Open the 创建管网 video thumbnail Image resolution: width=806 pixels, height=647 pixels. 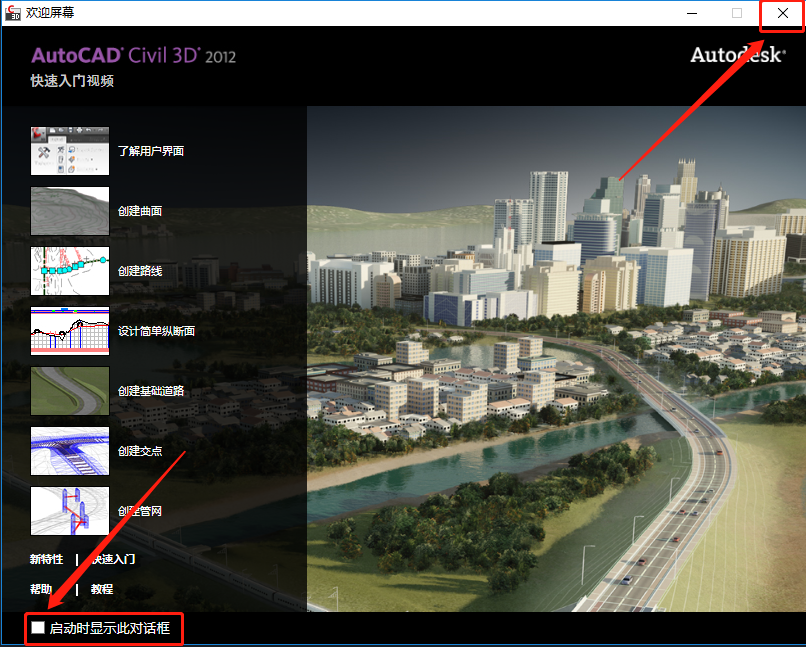point(70,511)
